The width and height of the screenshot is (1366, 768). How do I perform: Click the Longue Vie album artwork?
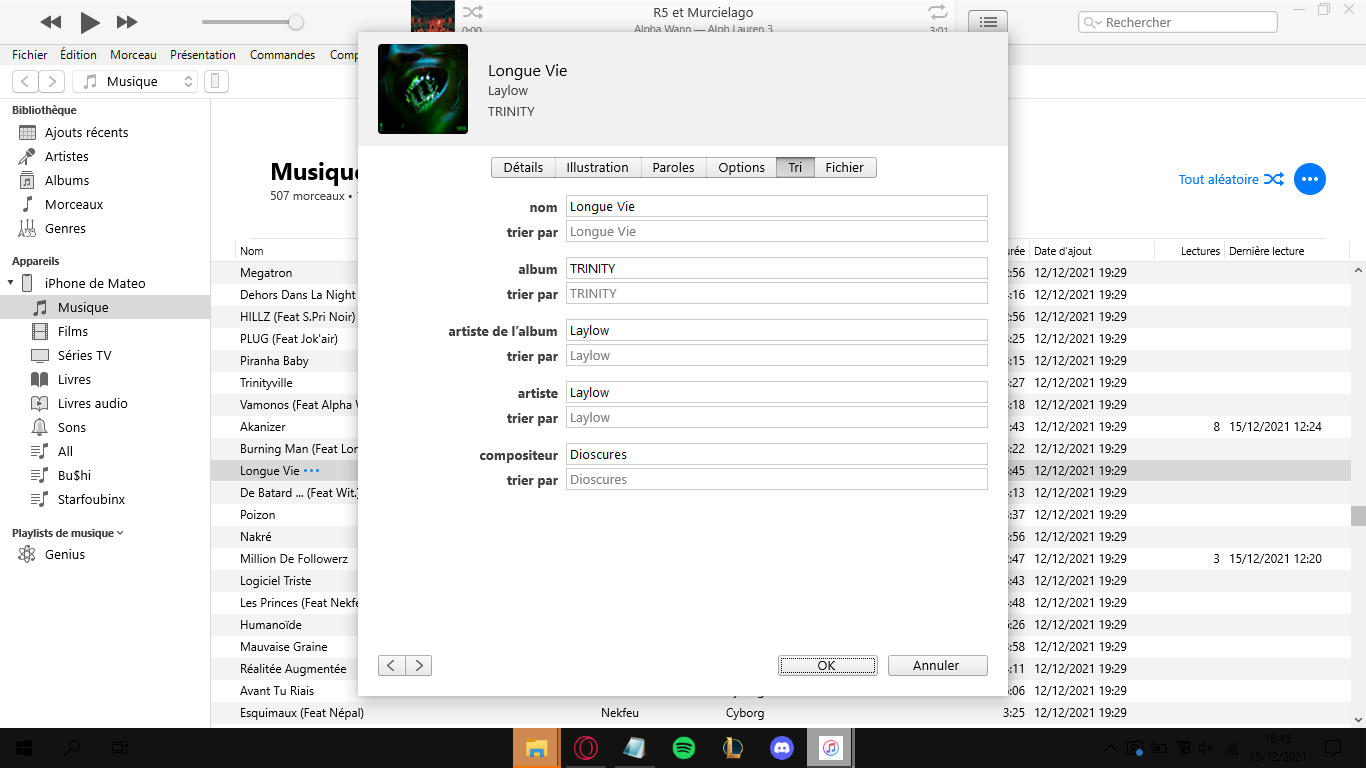[x=423, y=89]
